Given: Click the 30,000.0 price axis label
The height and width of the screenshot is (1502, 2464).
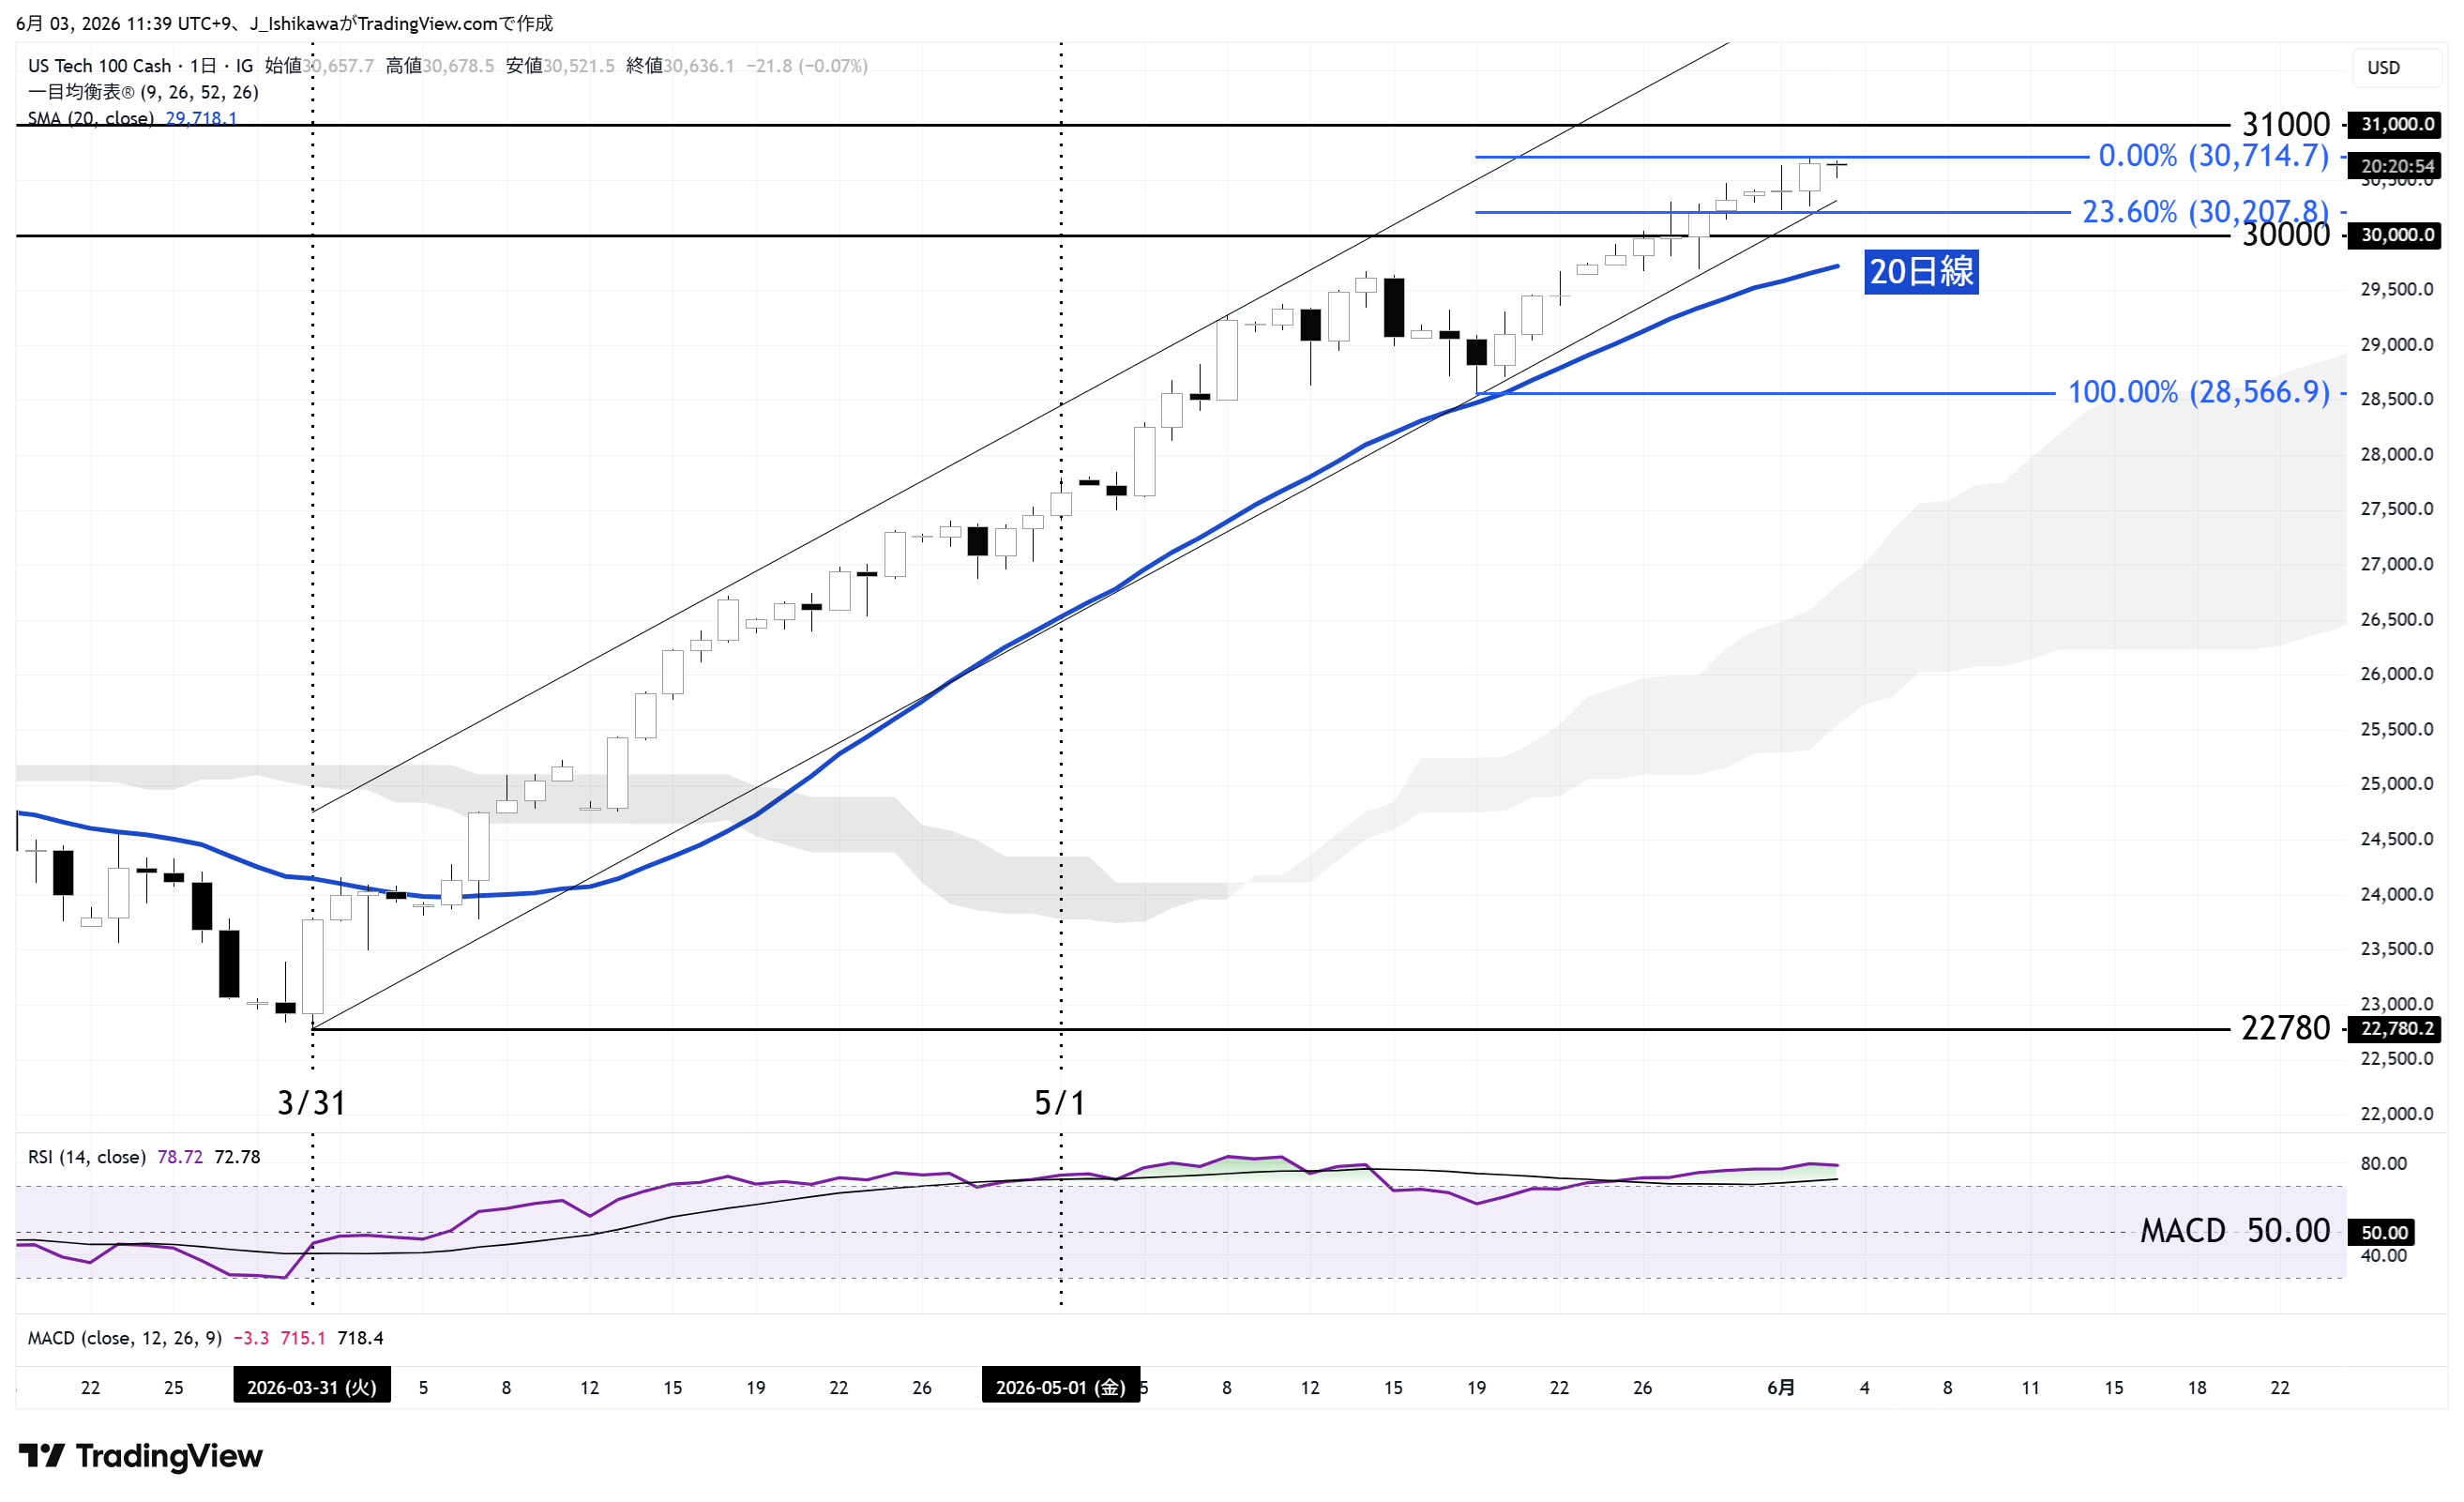Looking at the screenshot, I should coord(2395,235).
